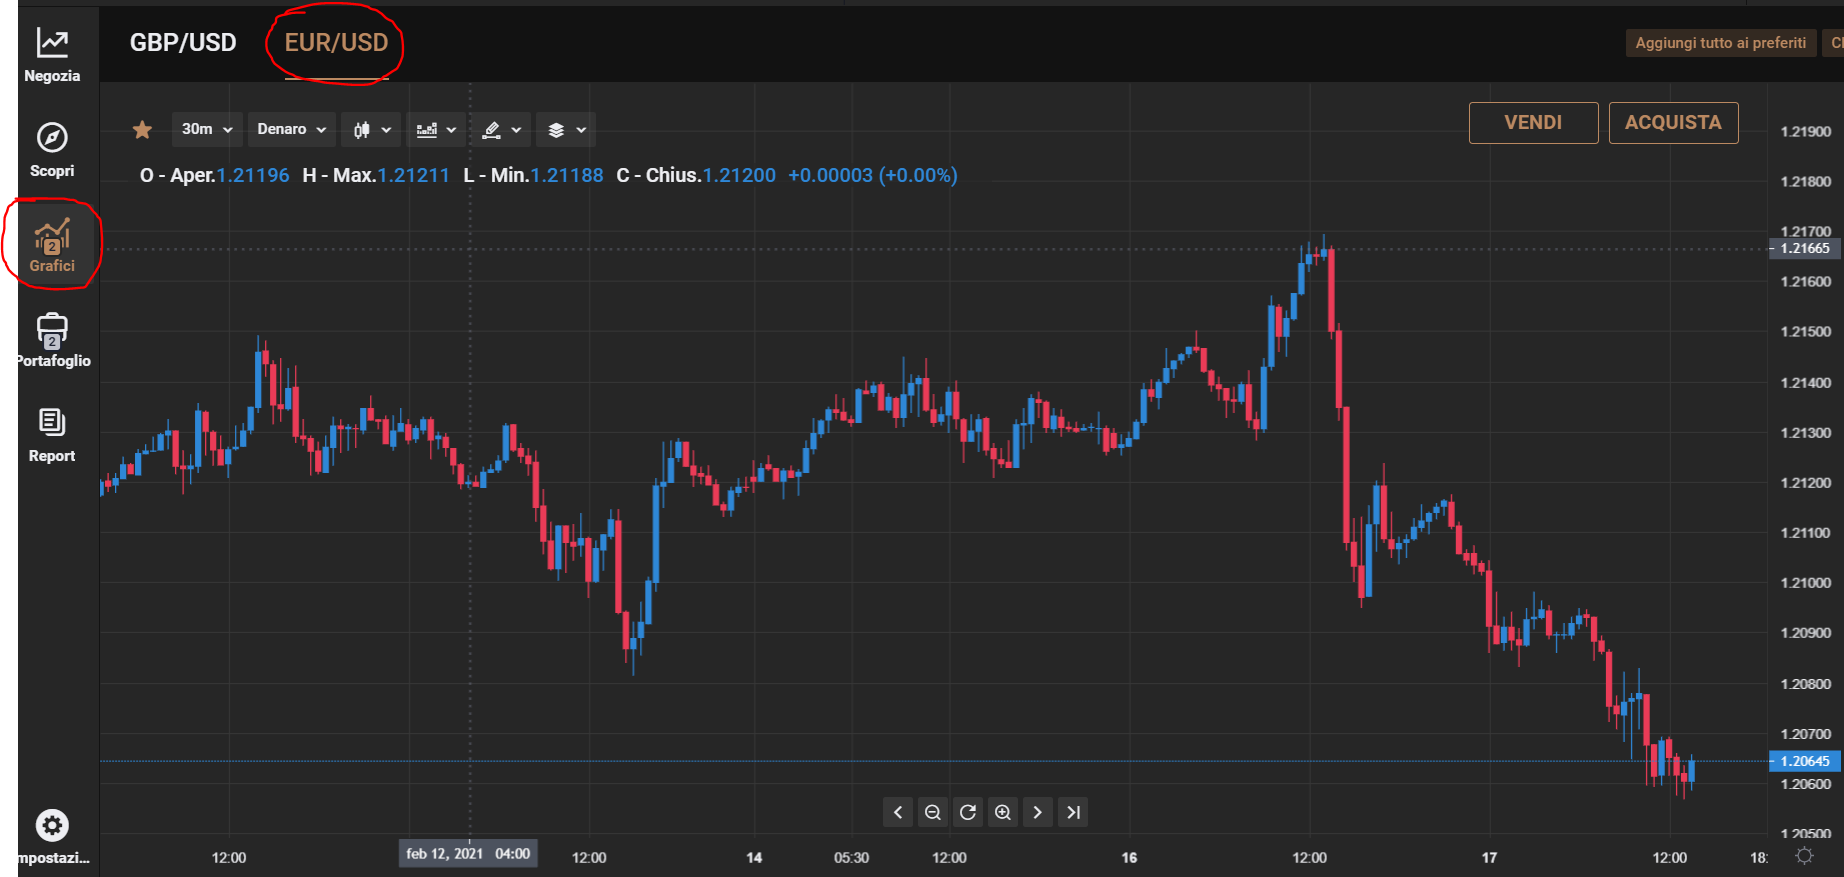Click the VENDI sell button
The image size is (1844, 877).
pyautogui.click(x=1533, y=122)
